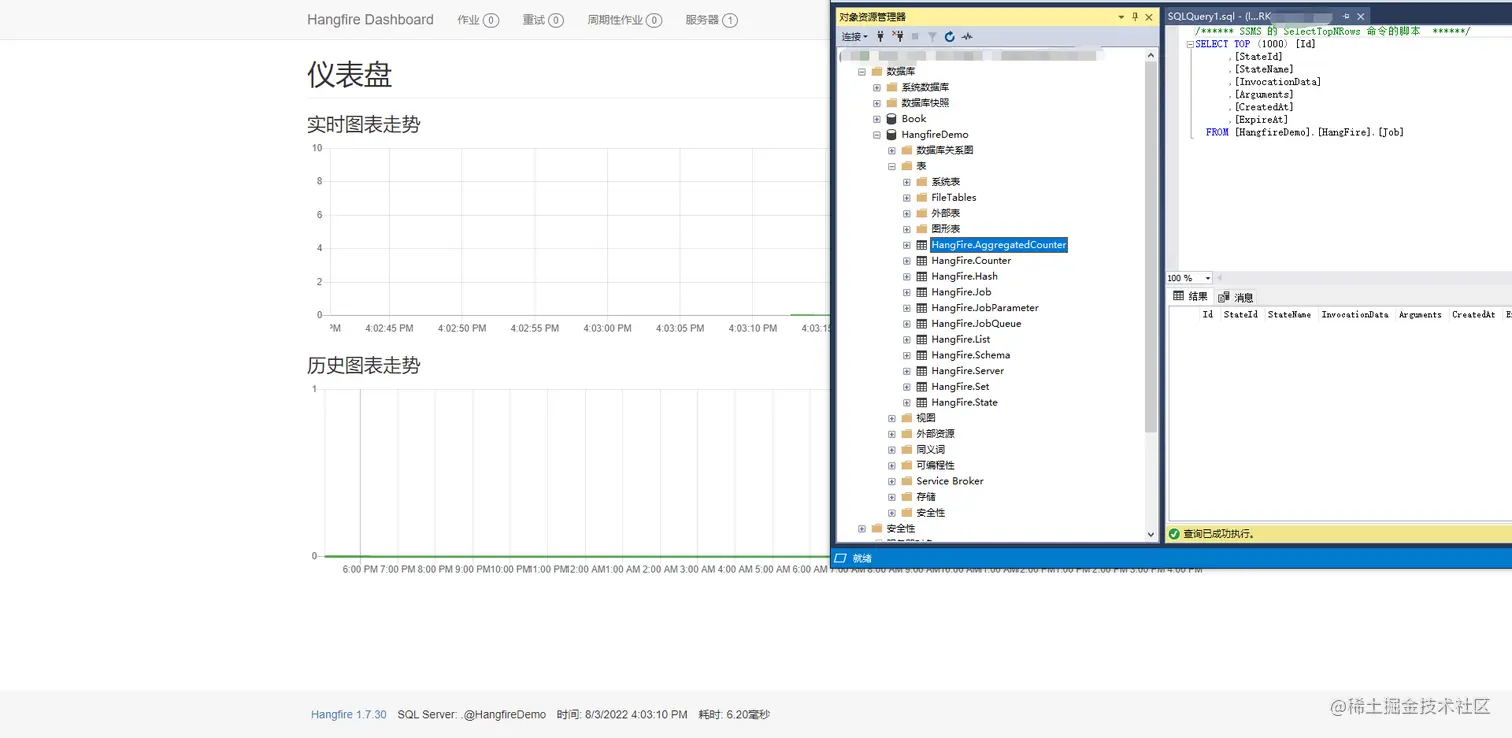Select the HangFire.AggregatedCounter table
This screenshot has height=738, width=1512.
click(x=998, y=245)
